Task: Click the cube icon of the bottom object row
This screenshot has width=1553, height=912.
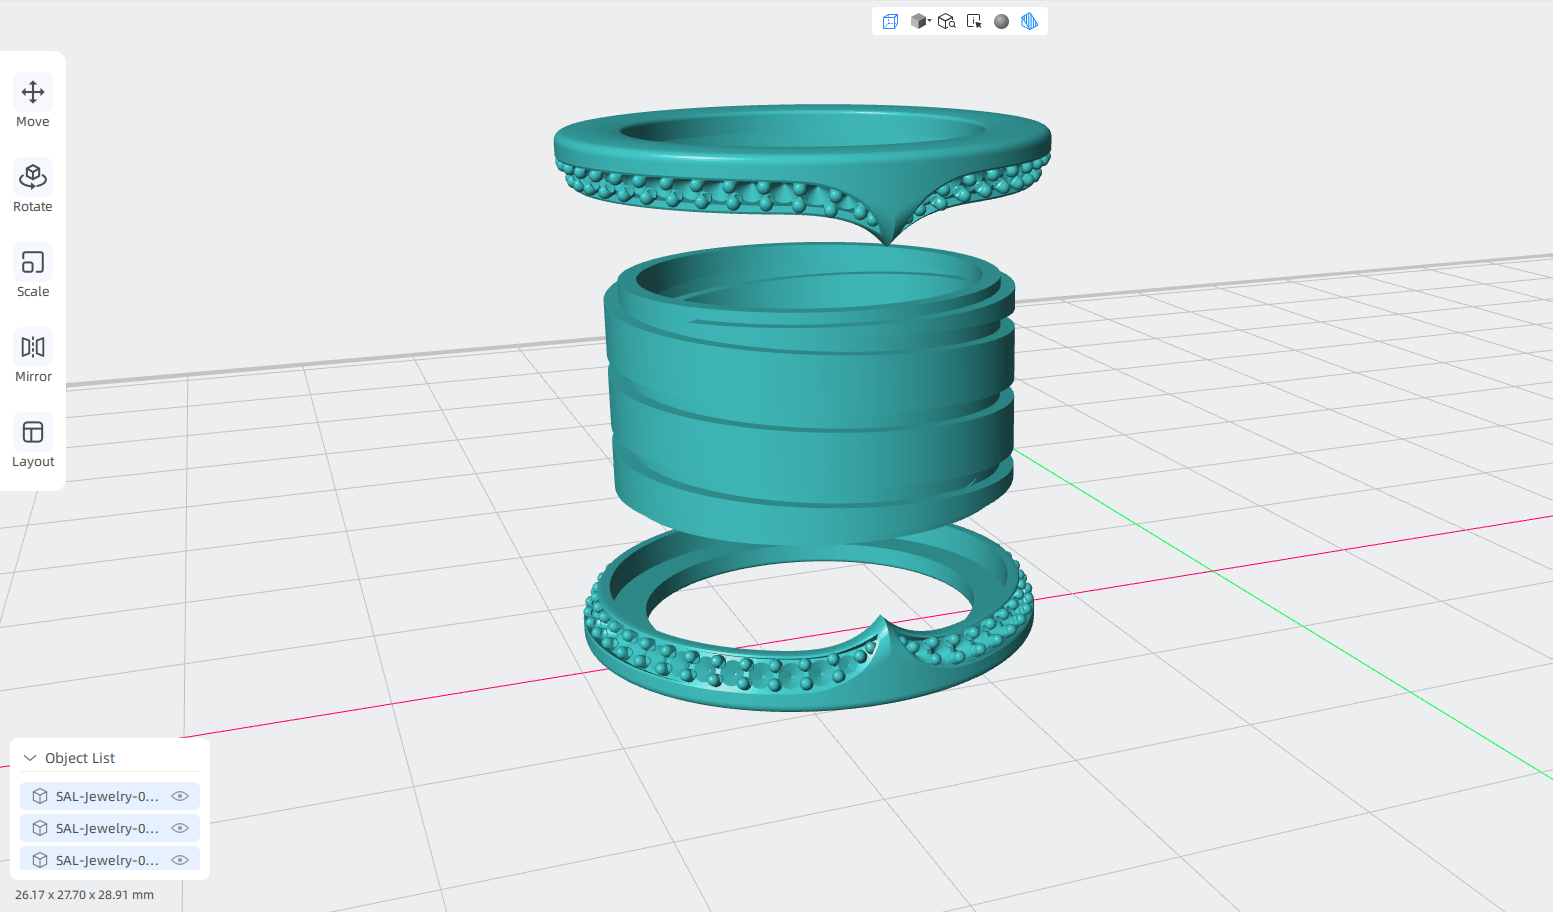Action: tap(40, 860)
